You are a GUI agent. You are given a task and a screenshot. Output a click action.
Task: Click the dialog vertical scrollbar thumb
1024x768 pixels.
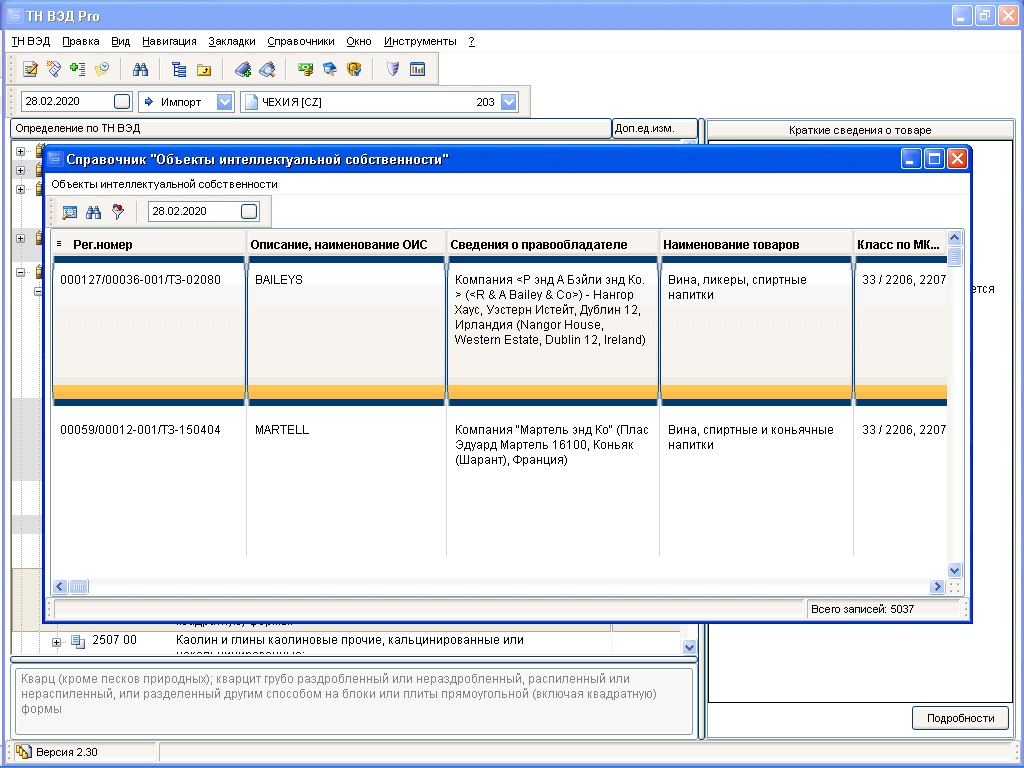coord(955,257)
